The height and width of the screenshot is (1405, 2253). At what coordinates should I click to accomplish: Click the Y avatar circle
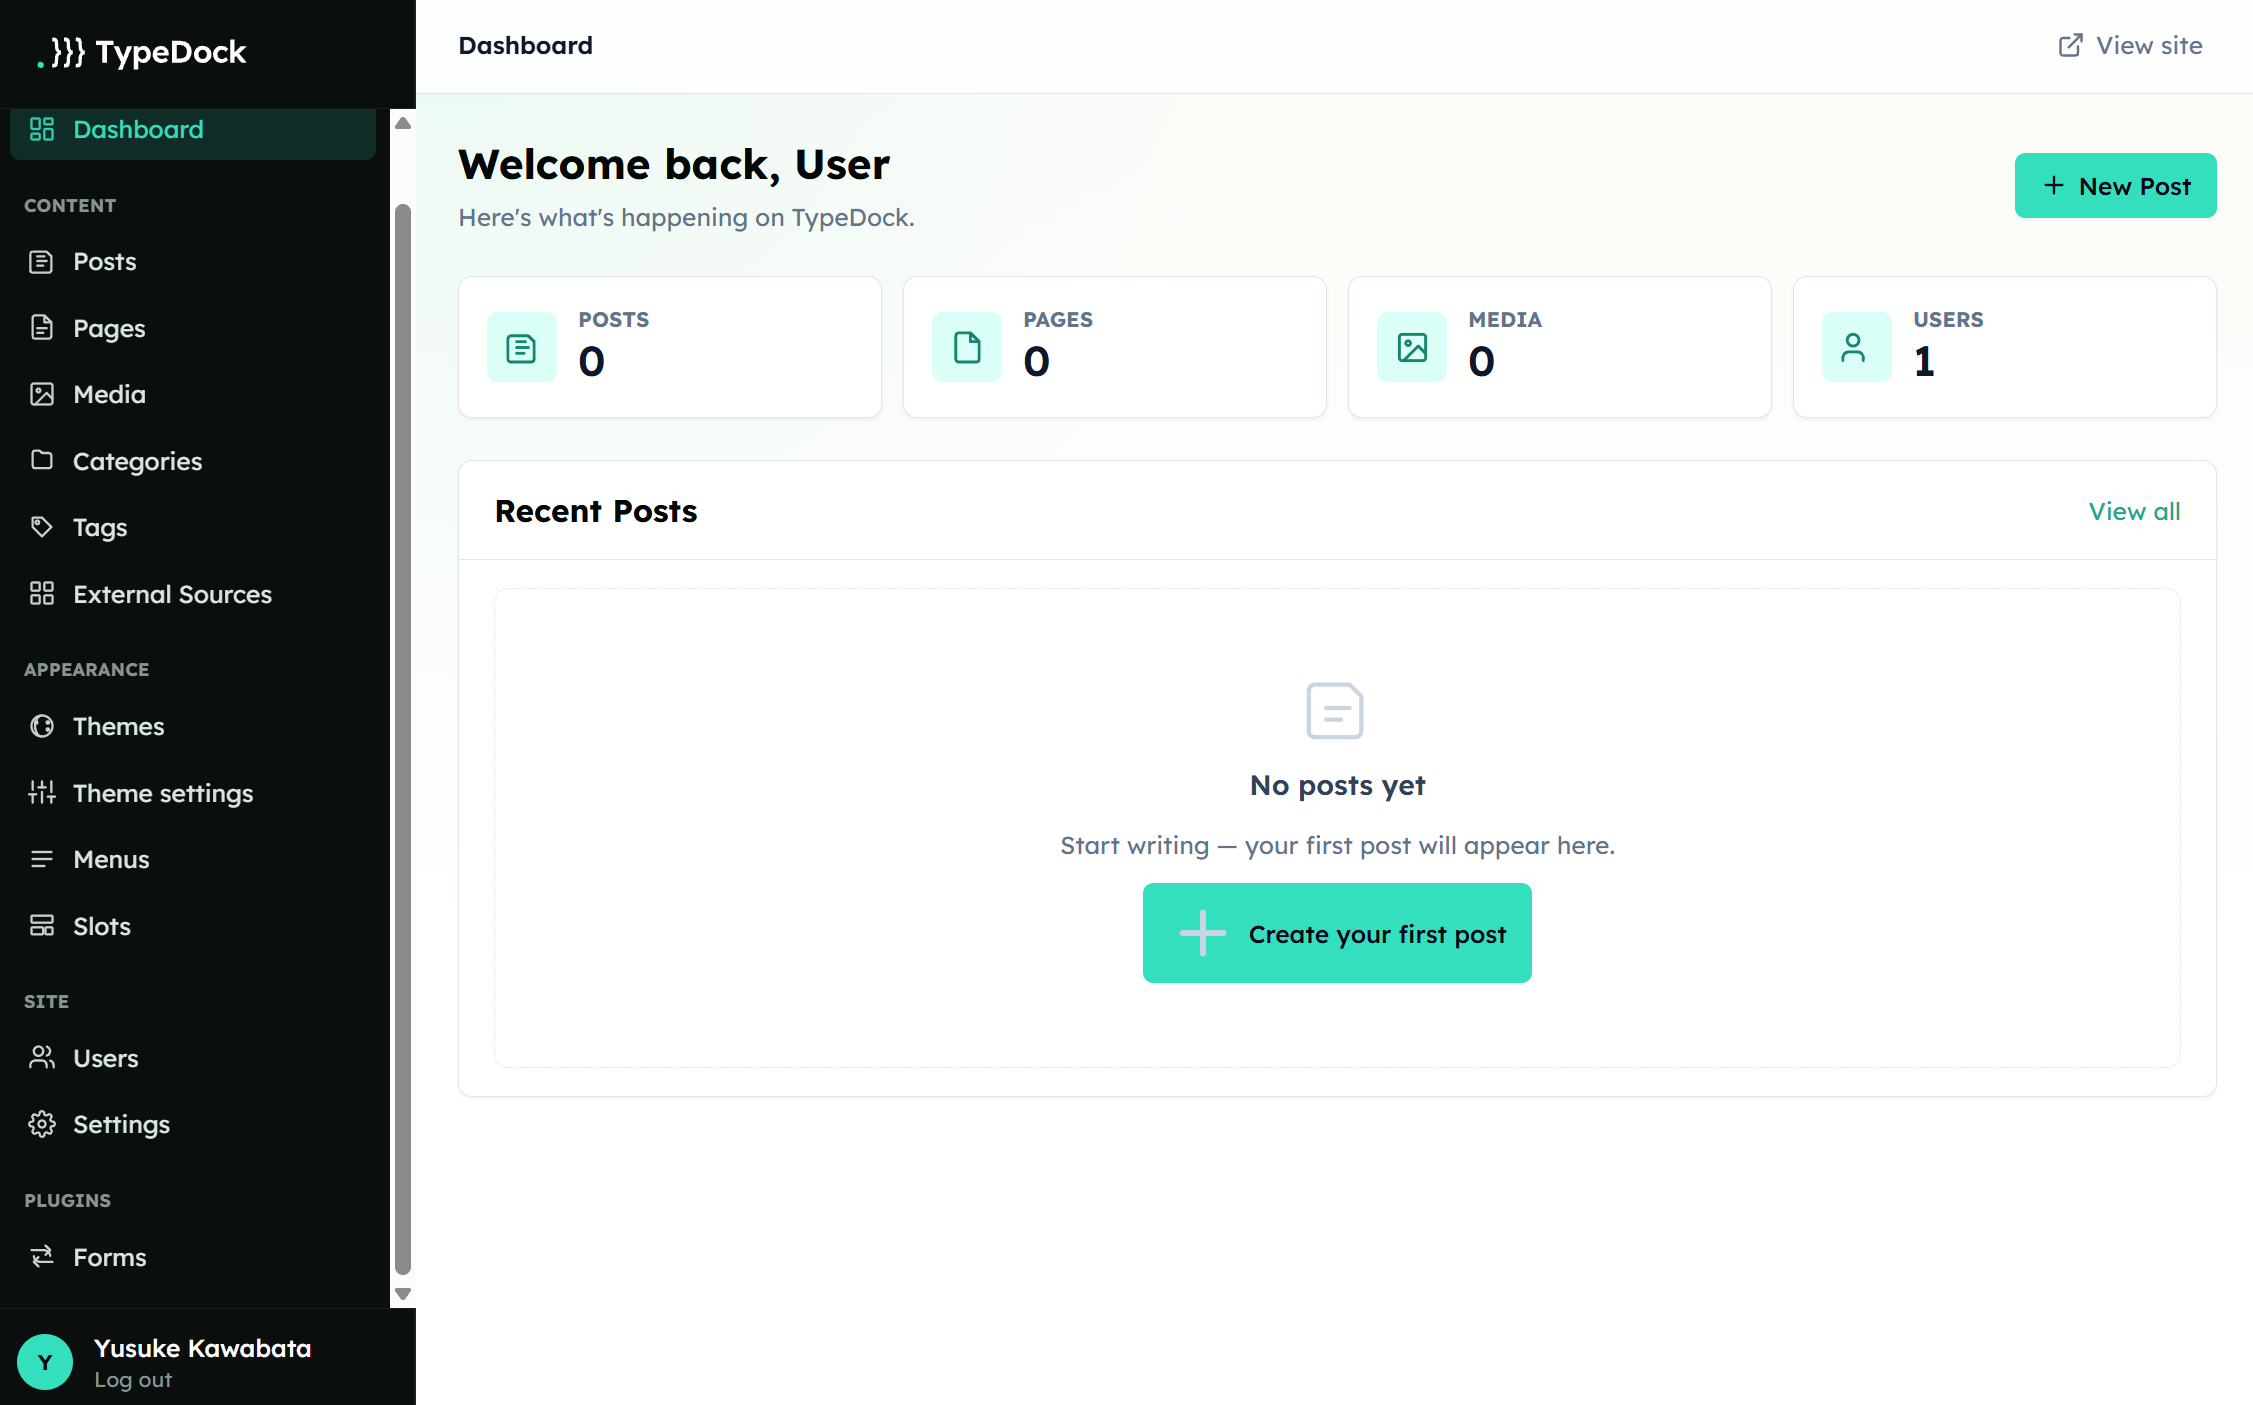click(x=45, y=1362)
